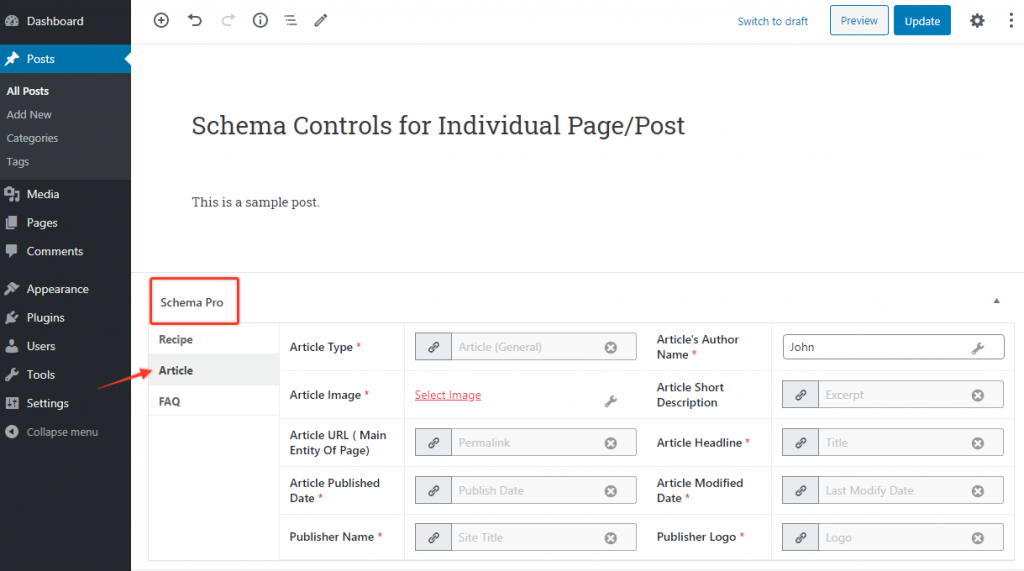Clear the Logo field
The image size is (1024, 571).
click(x=978, y=538)
